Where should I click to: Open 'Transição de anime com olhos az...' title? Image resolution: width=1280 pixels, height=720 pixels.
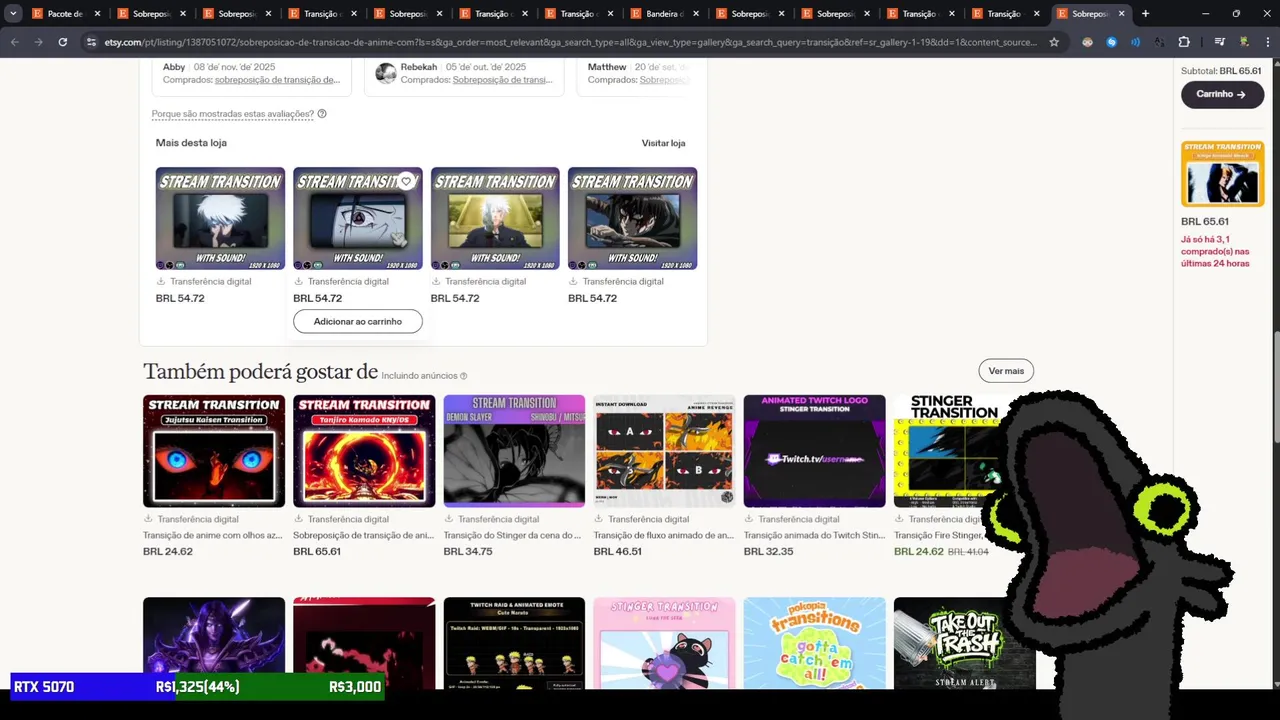212,535
